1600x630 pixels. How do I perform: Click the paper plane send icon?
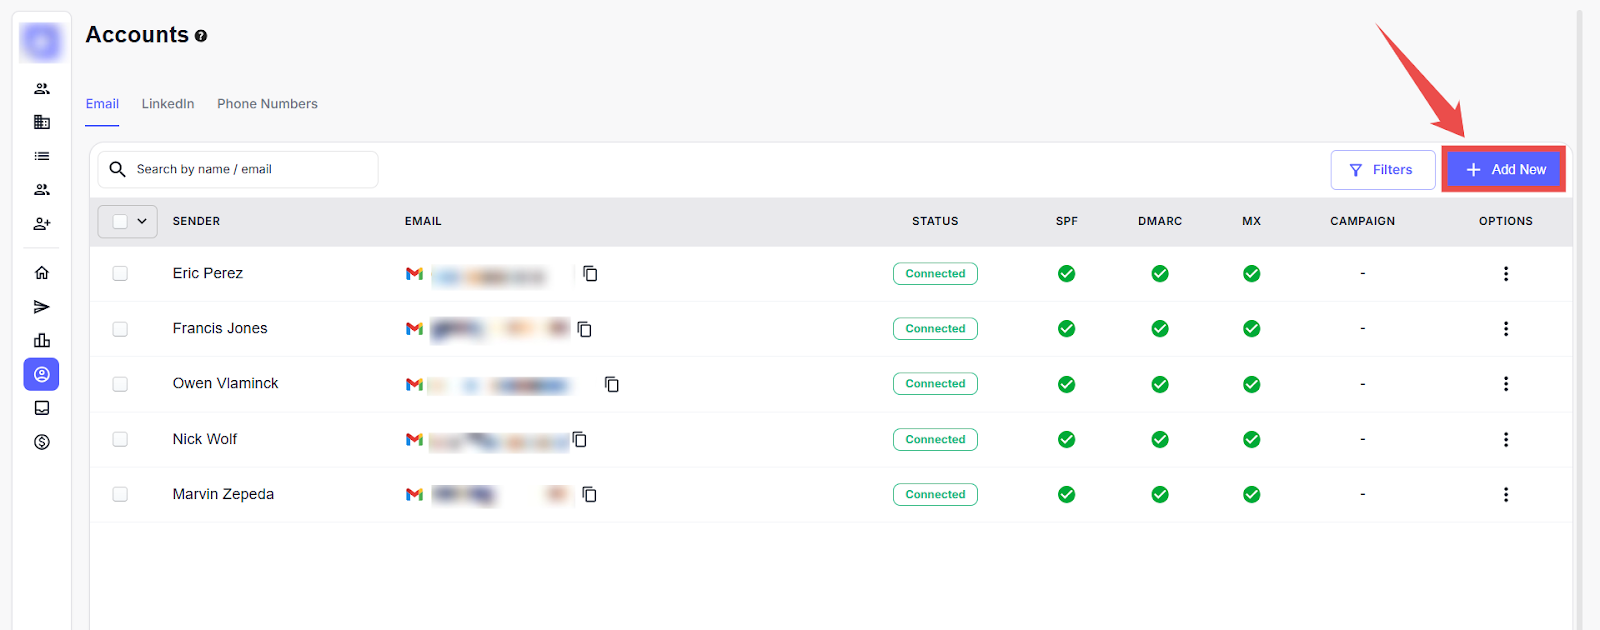(42, 307)
